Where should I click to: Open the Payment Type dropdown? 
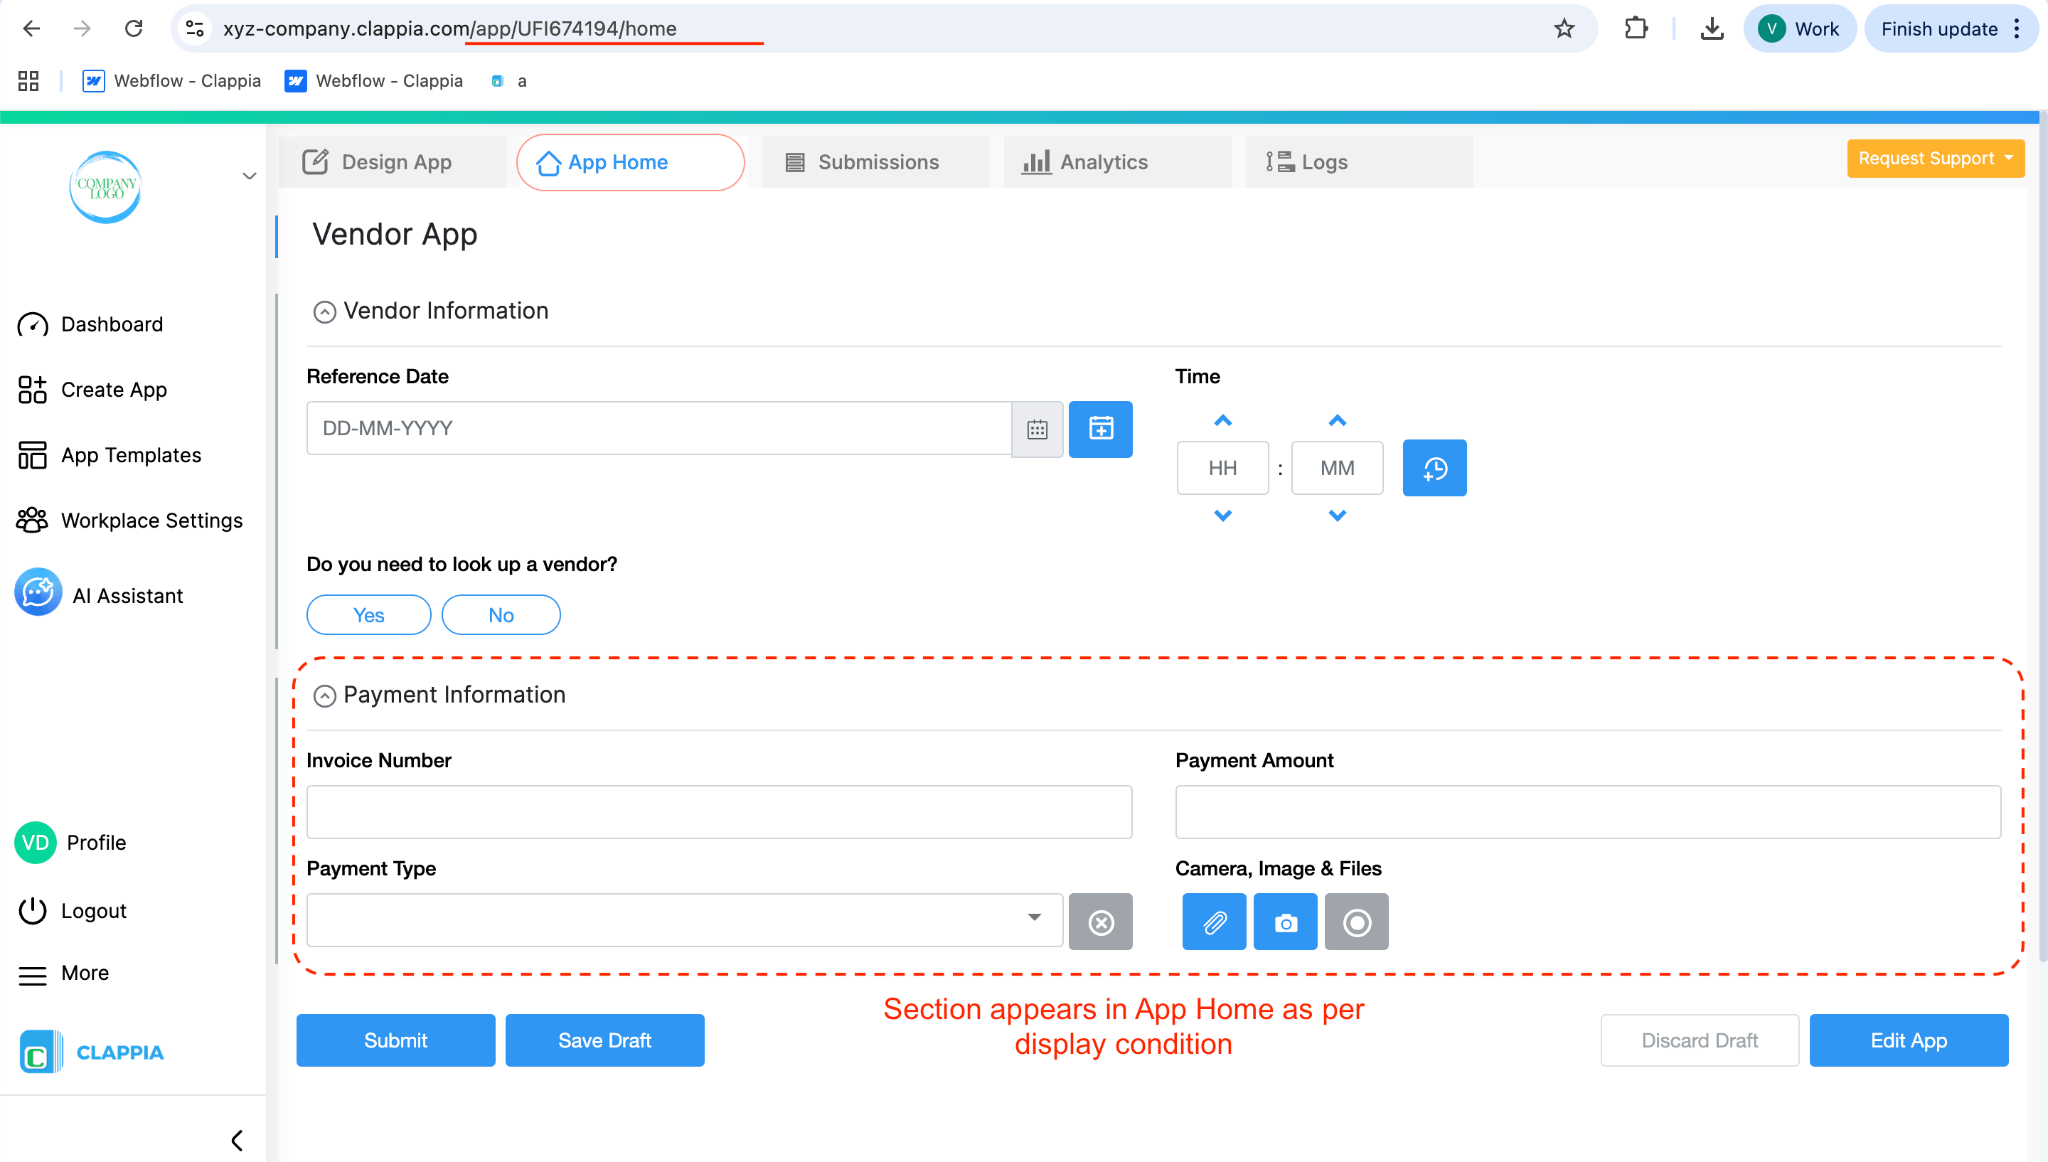pos(684,919)
